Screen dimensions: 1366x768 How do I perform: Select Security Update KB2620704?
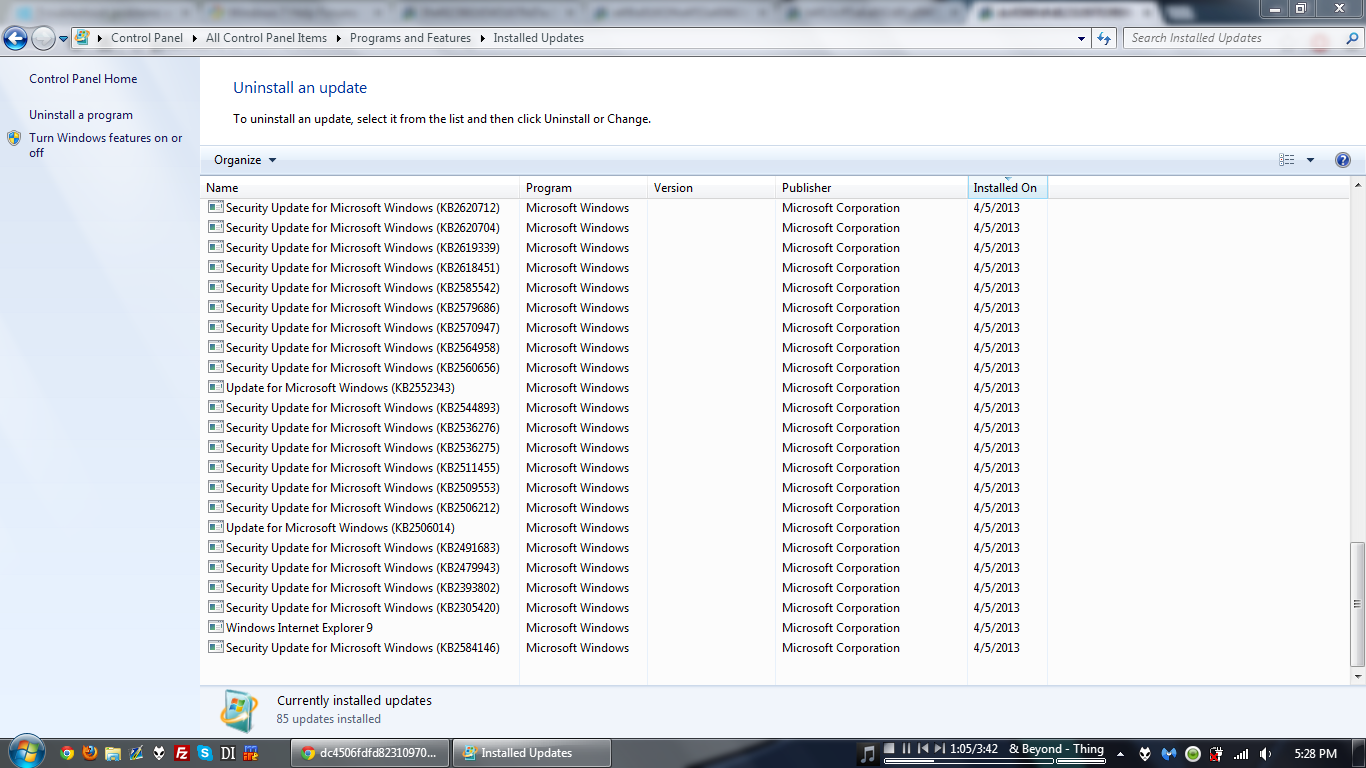click(x=626, y=228)
